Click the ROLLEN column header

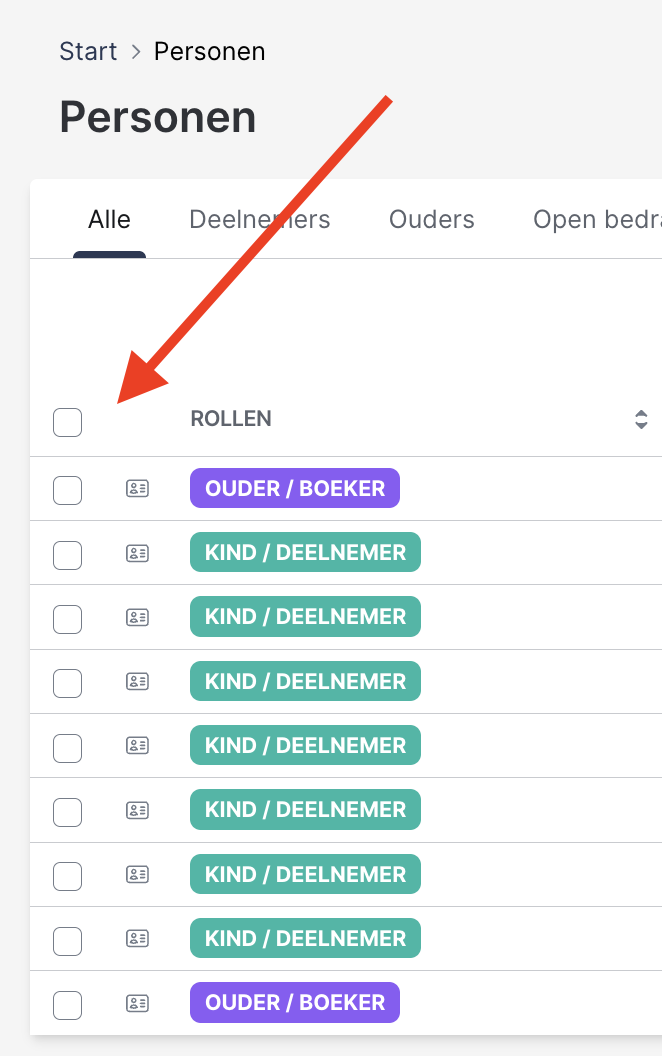pyautogui.click(x=231, y=419)
